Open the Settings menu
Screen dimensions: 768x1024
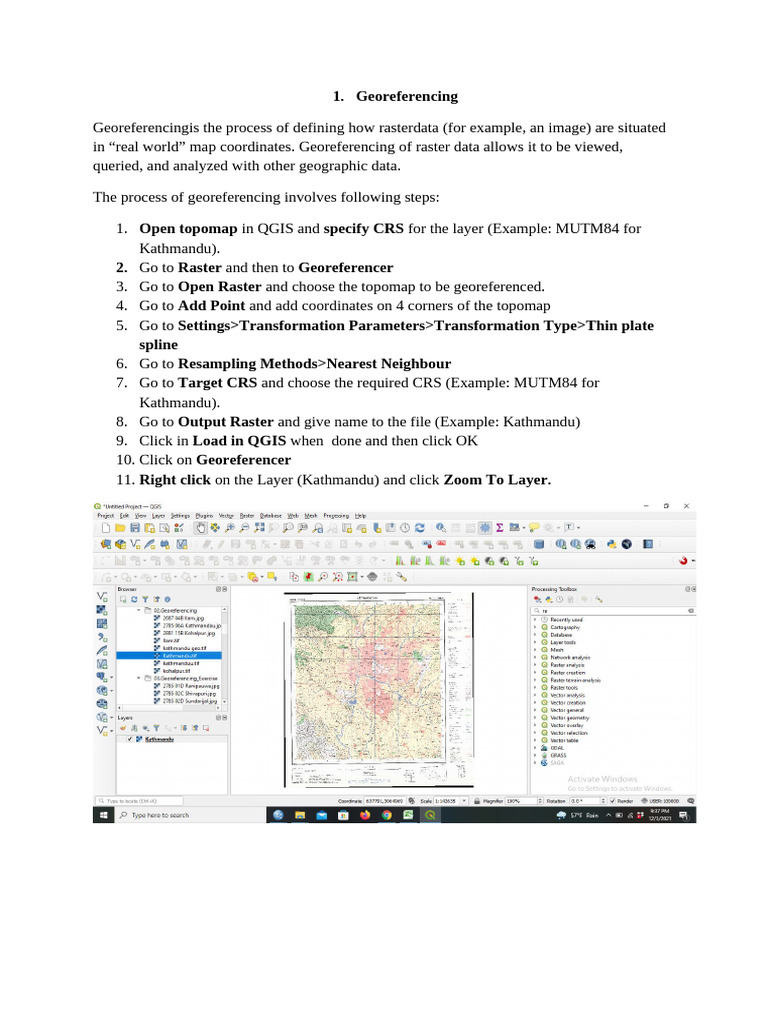(x=180, y=515)
